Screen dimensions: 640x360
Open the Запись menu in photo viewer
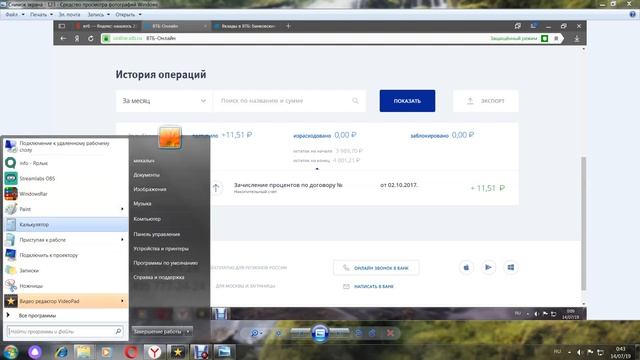[x=99, y=14]
